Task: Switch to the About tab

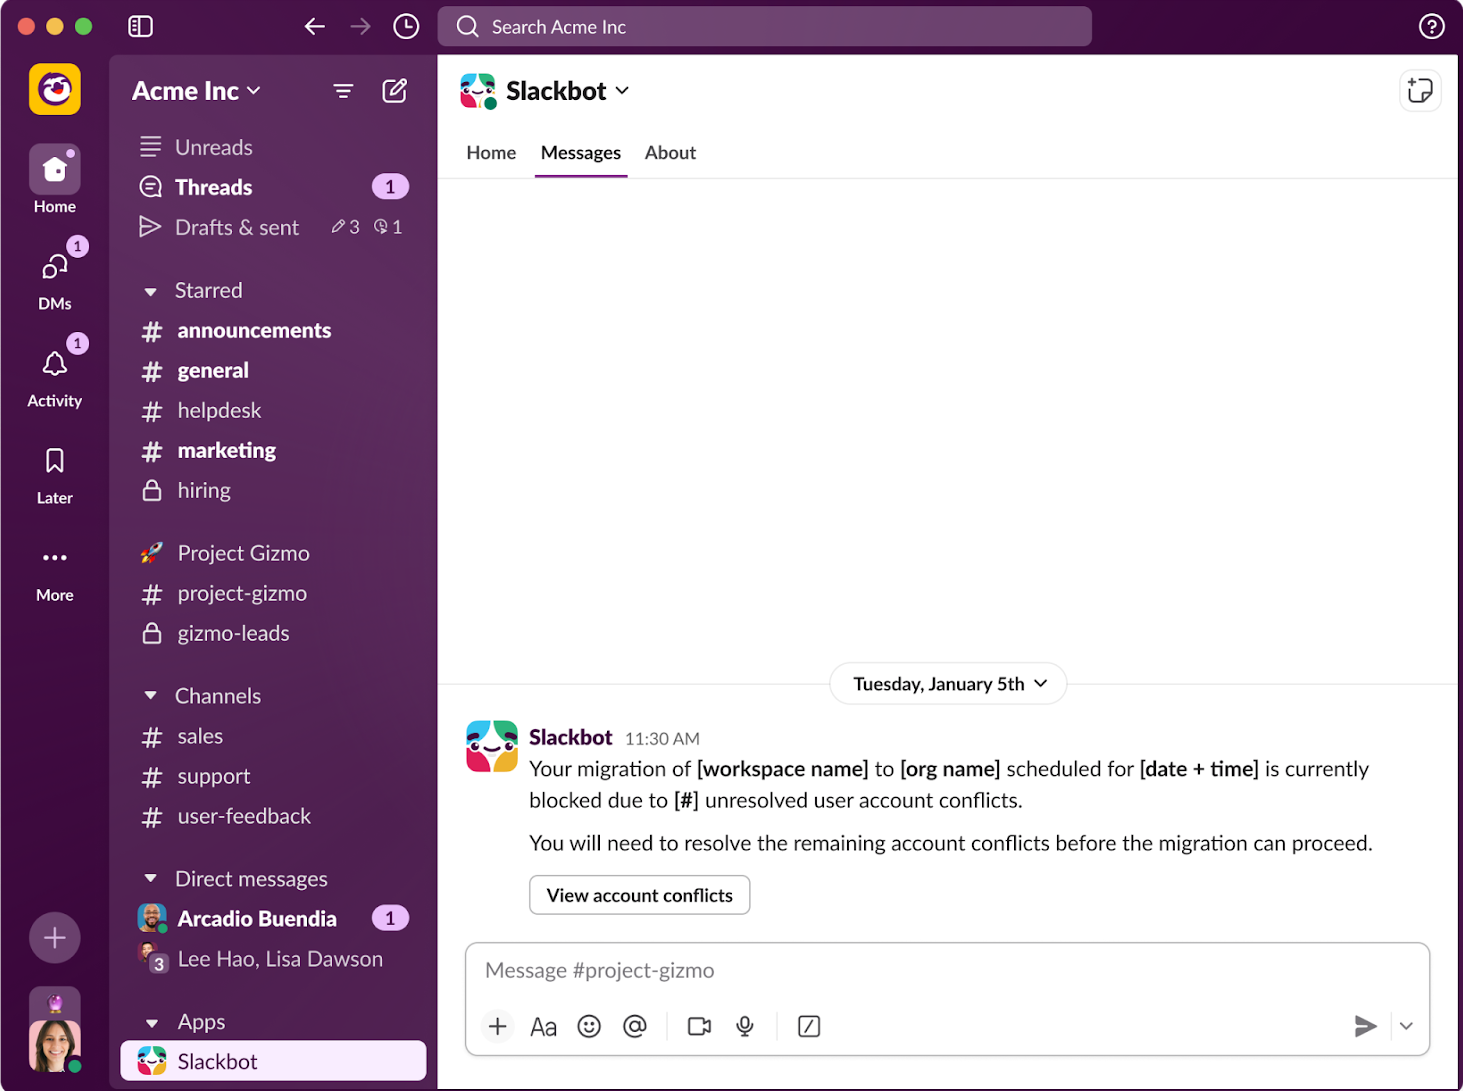Action: coord(670,153)
